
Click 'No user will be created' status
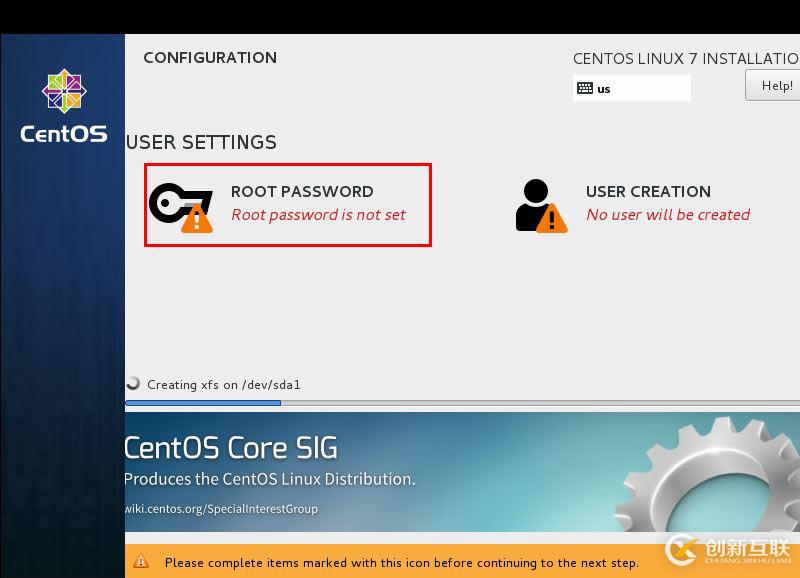pyautogui.click(x=668, y=214)
